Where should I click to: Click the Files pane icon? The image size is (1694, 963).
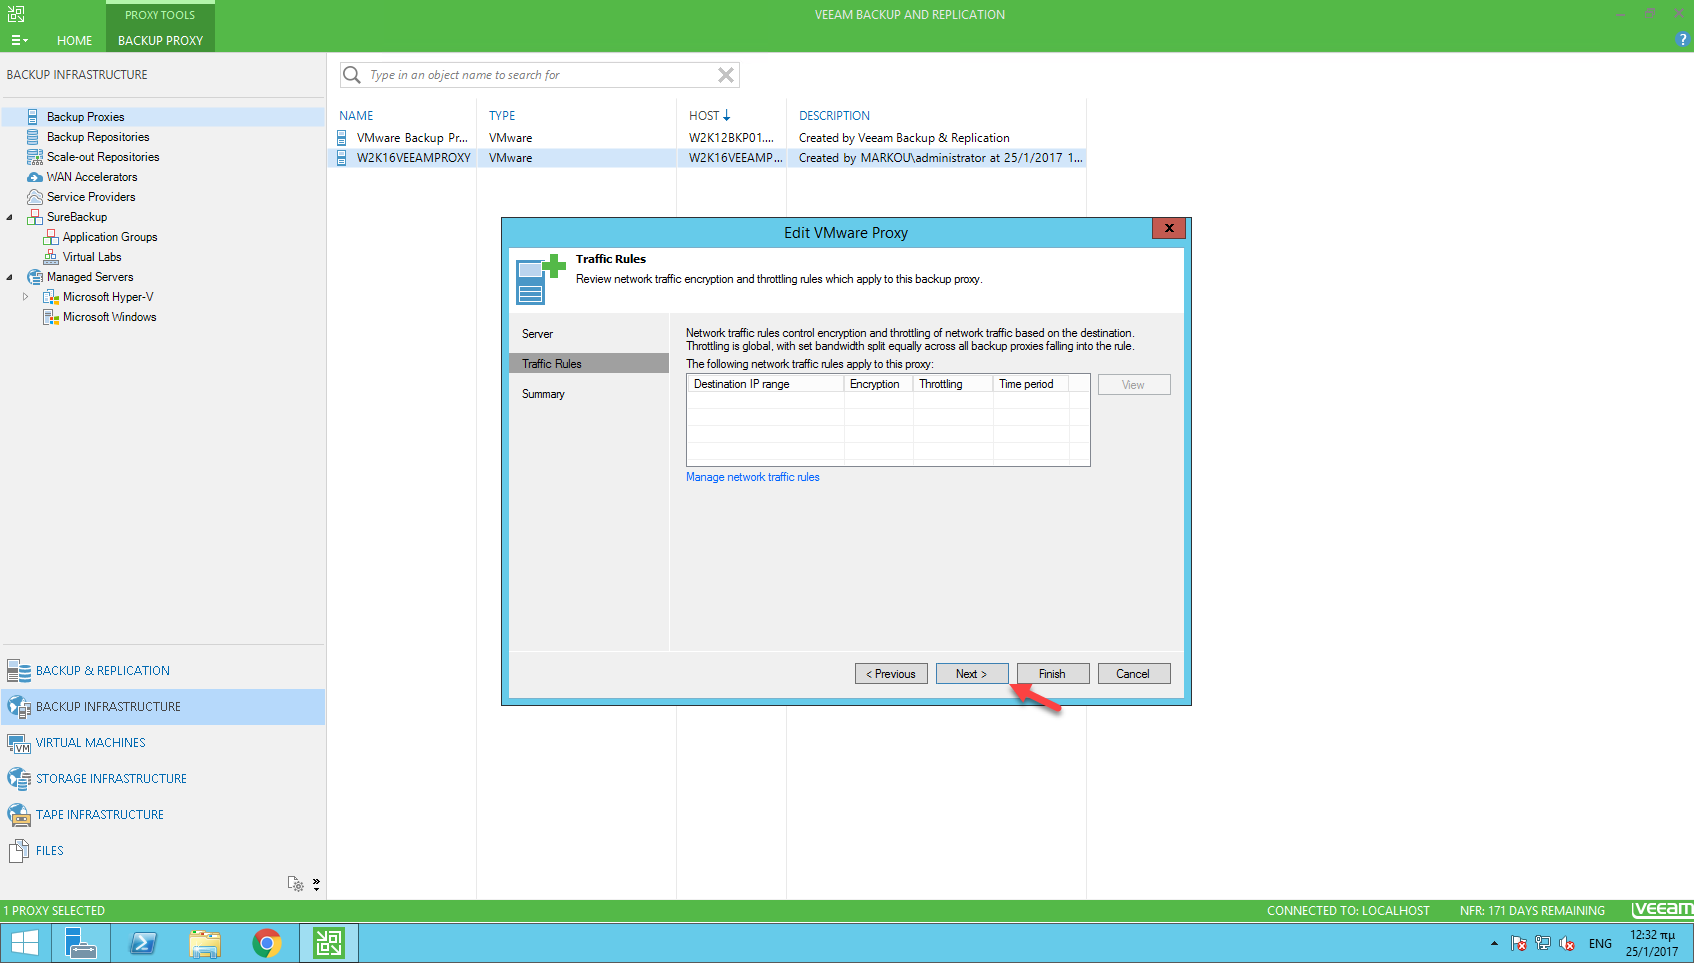[x=19, y=851]
